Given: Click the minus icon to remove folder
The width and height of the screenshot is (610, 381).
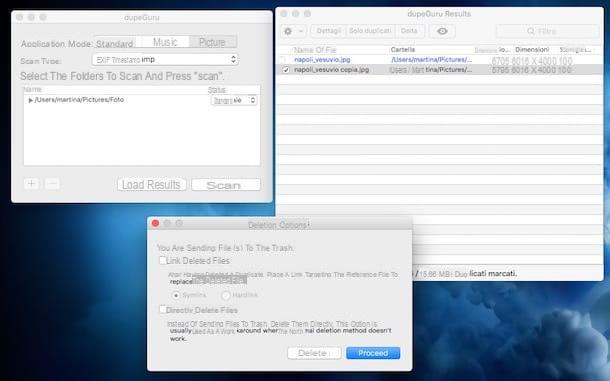Looking at the screenshot, I should [52, 184].
